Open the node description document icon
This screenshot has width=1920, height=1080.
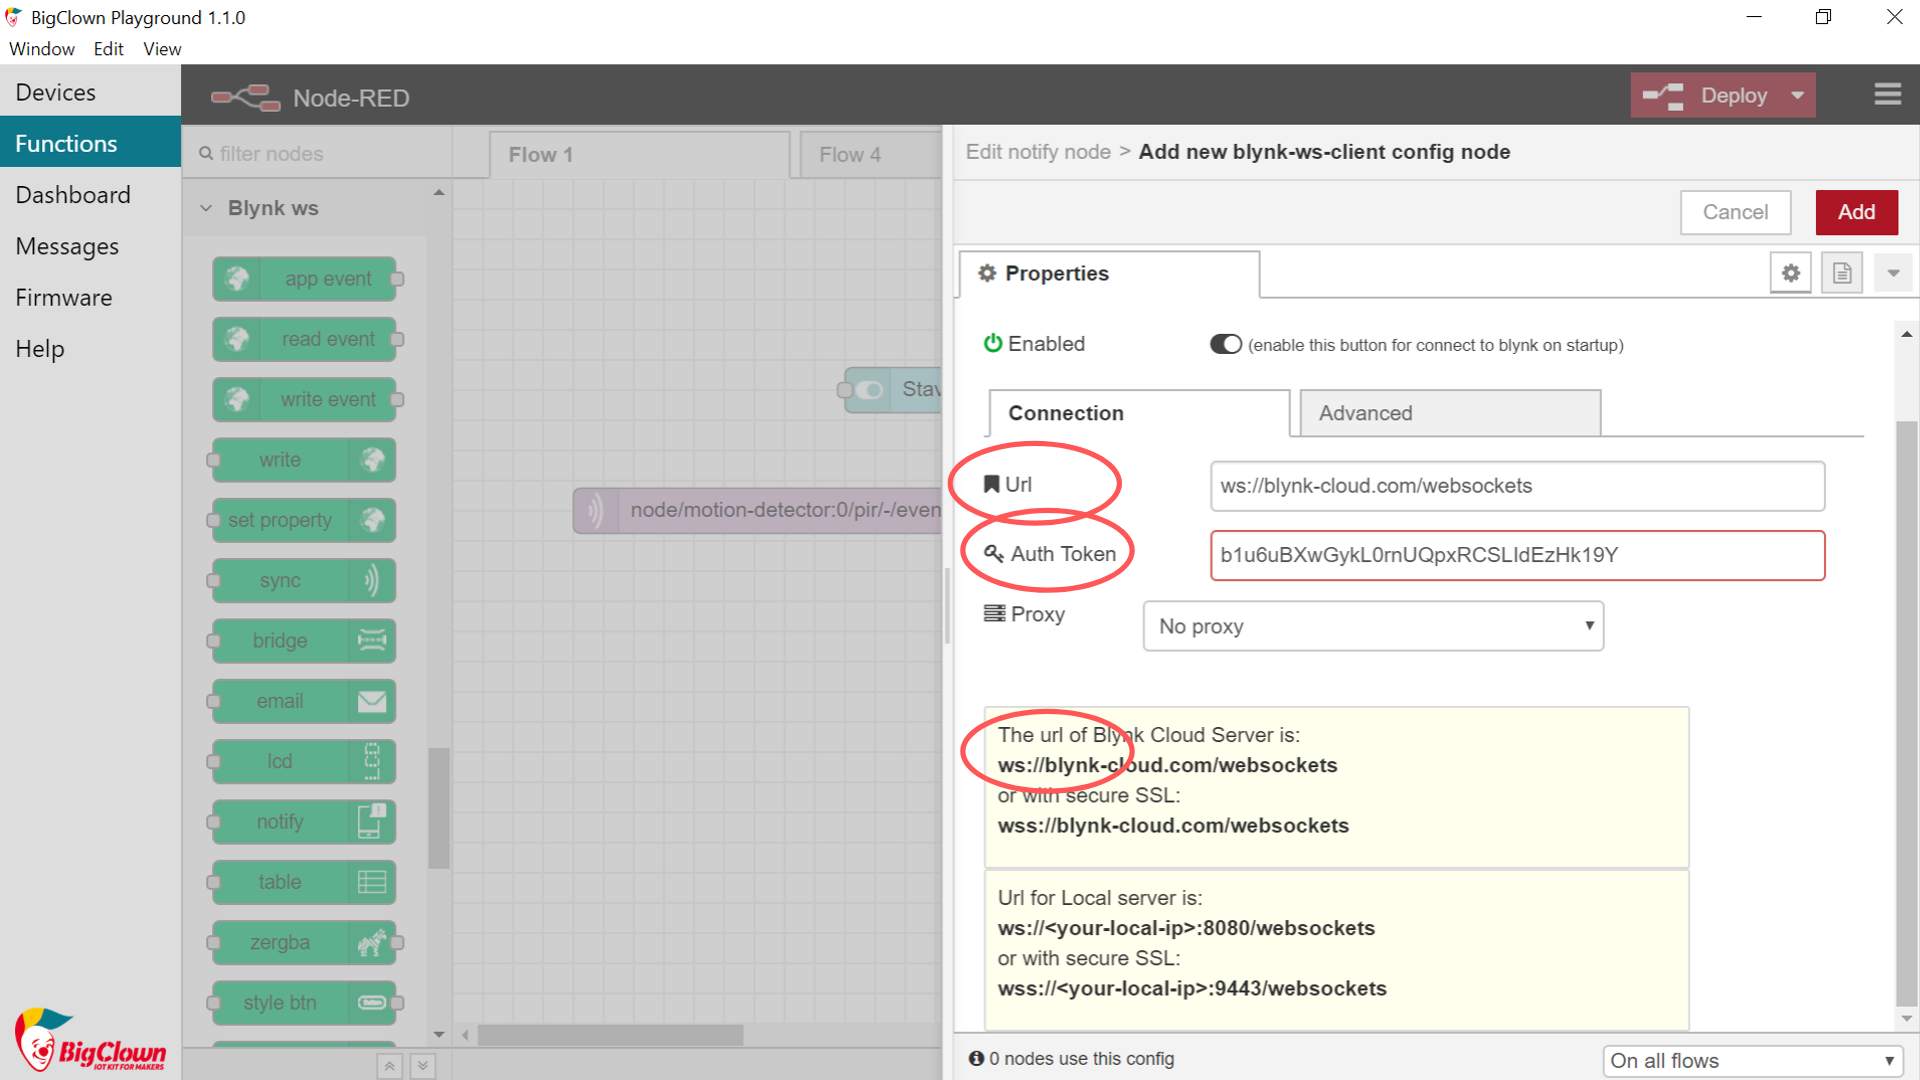click(1842, 273)
